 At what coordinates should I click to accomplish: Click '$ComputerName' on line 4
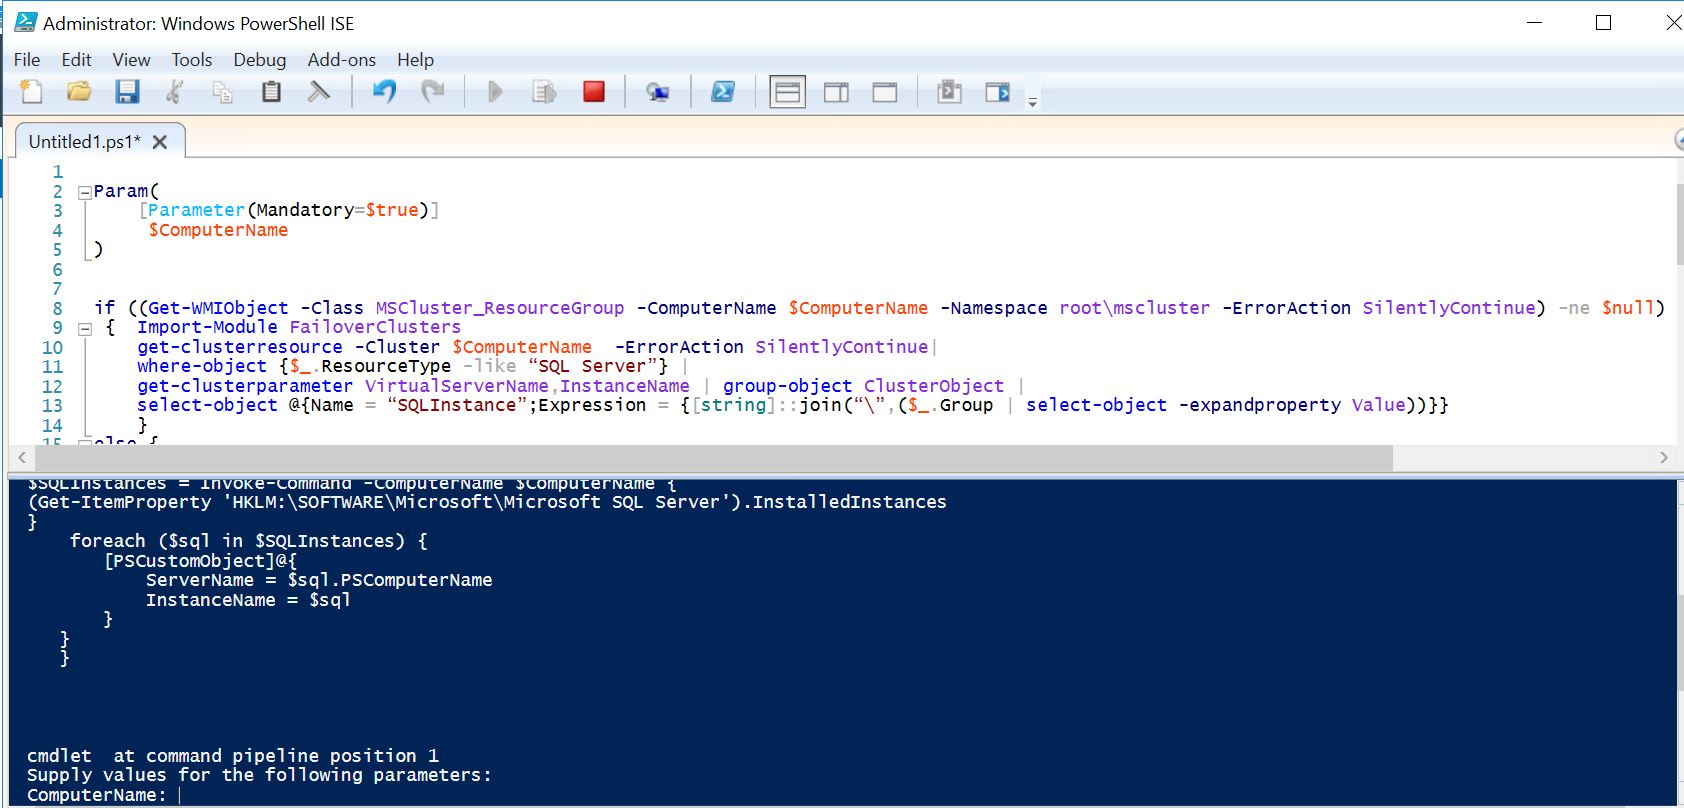pyautogui.click(x=218, y=231)
